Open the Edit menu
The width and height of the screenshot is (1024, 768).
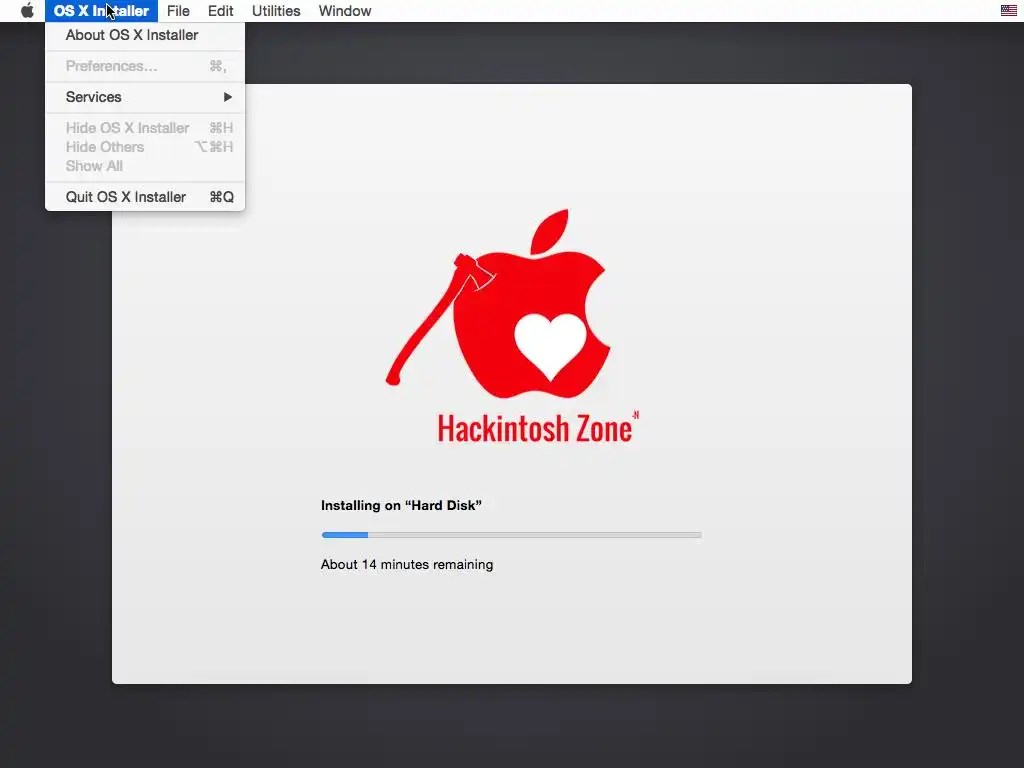(x=221, y=11)
